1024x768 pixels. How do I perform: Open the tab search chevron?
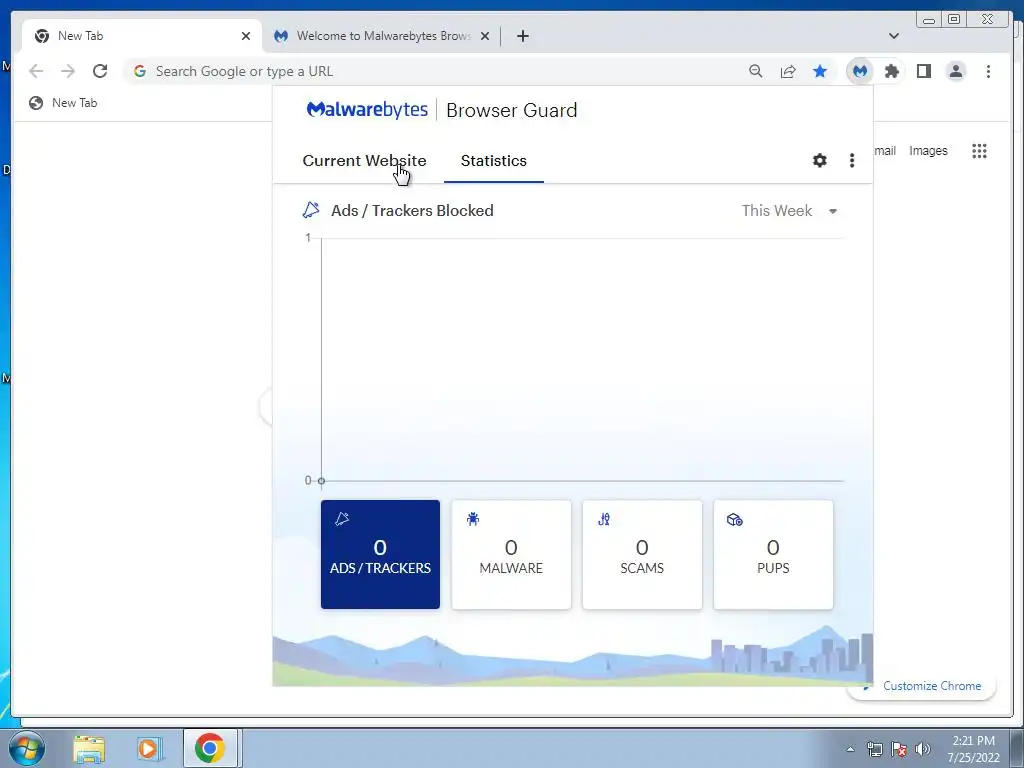(893, 36)
